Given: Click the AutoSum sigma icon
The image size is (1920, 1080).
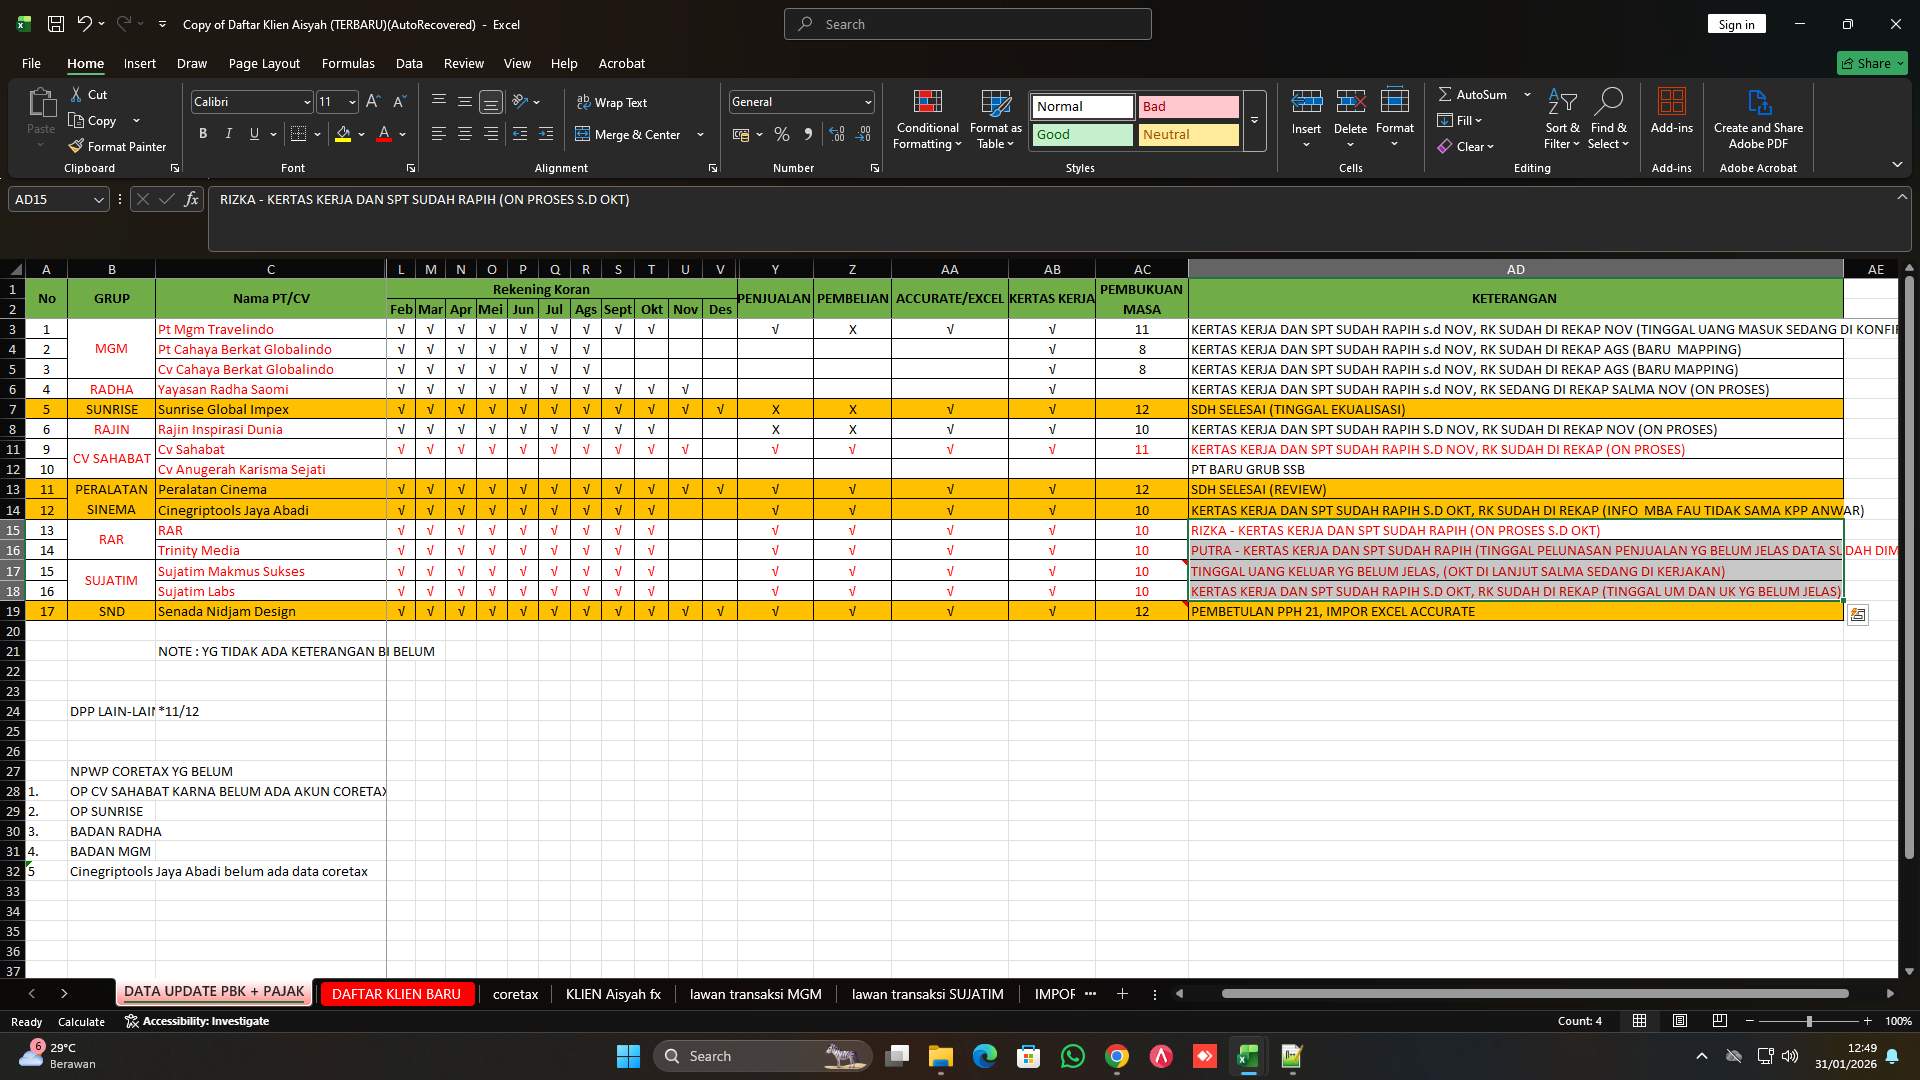Looking at the screenshot, I should (1445, 94).
